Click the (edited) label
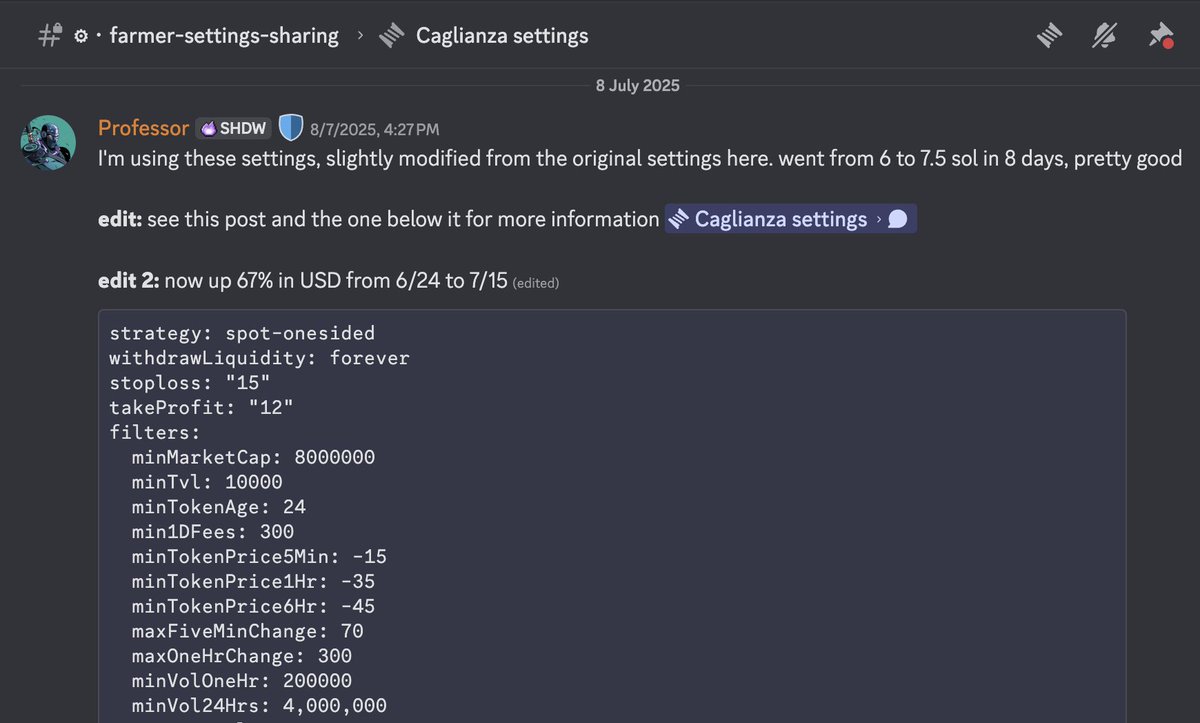The width and height of the screenshot is (1200, 723). coord(536,283)
